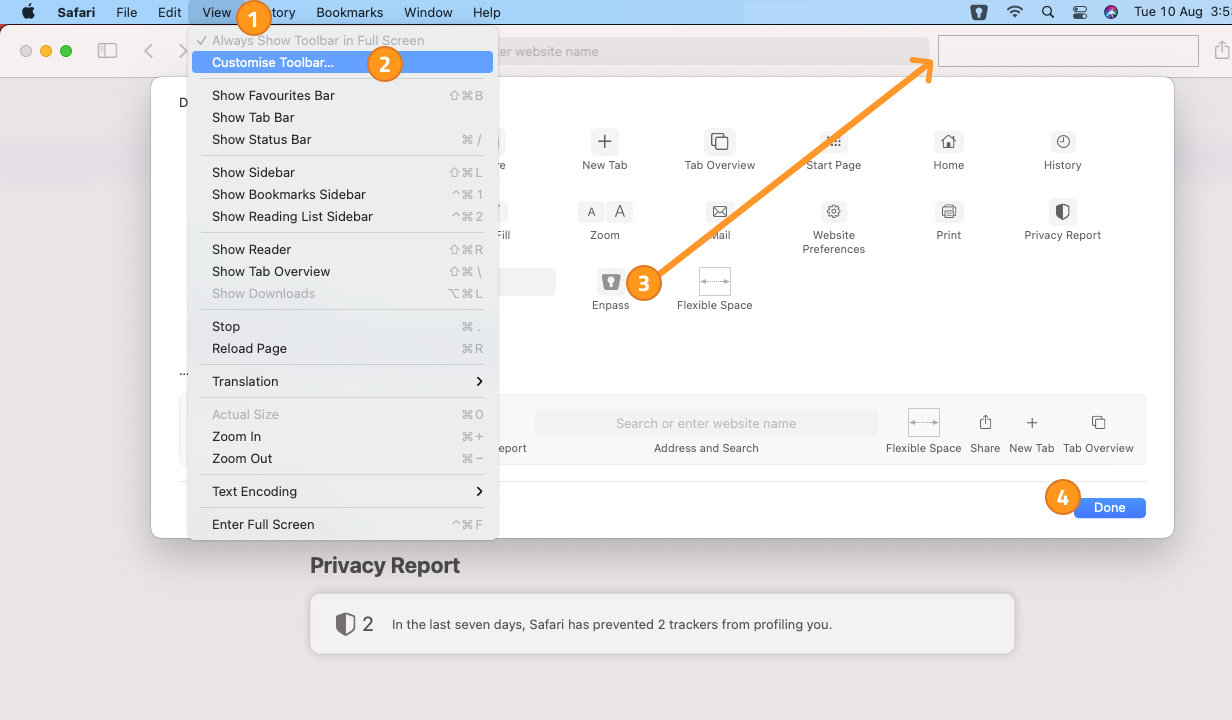The width and height of the screenshot is (1232, 720).
Task: Open the Bookmarks menu
Action: tap(349, 12)
